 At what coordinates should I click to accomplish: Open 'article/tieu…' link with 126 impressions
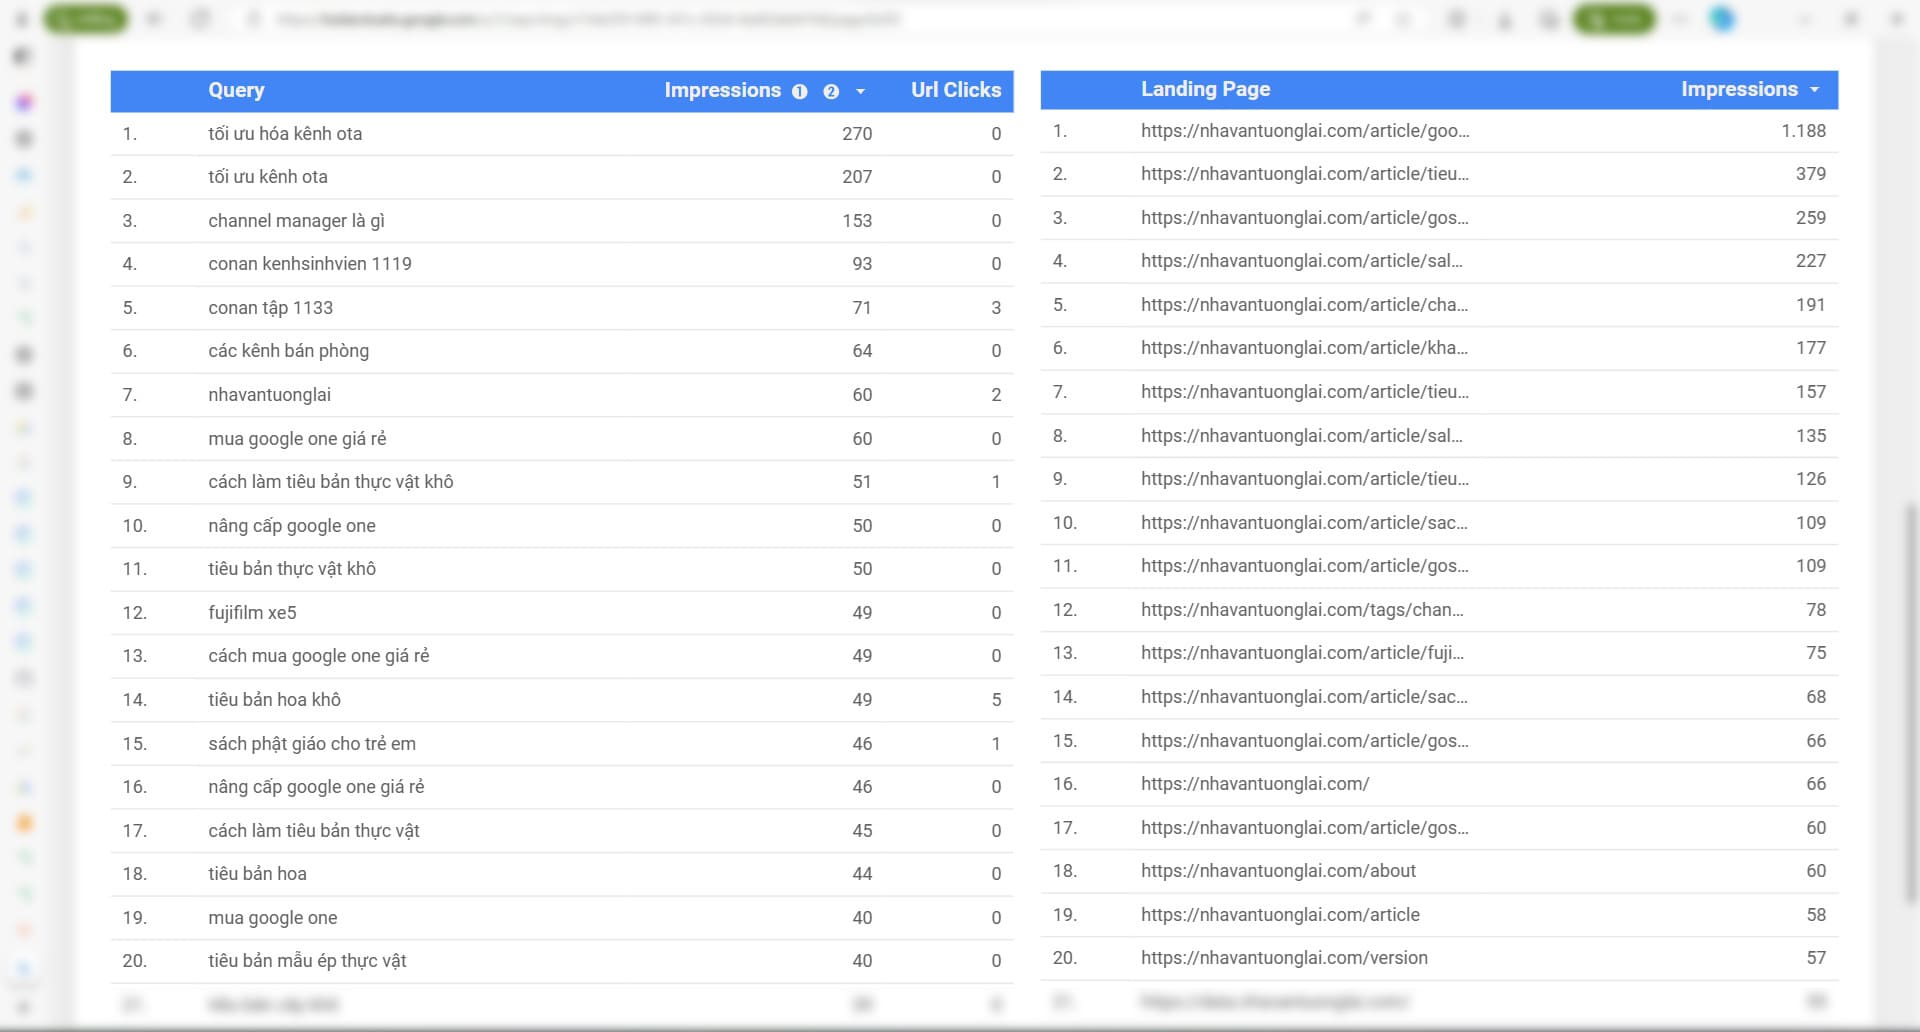1305,479
